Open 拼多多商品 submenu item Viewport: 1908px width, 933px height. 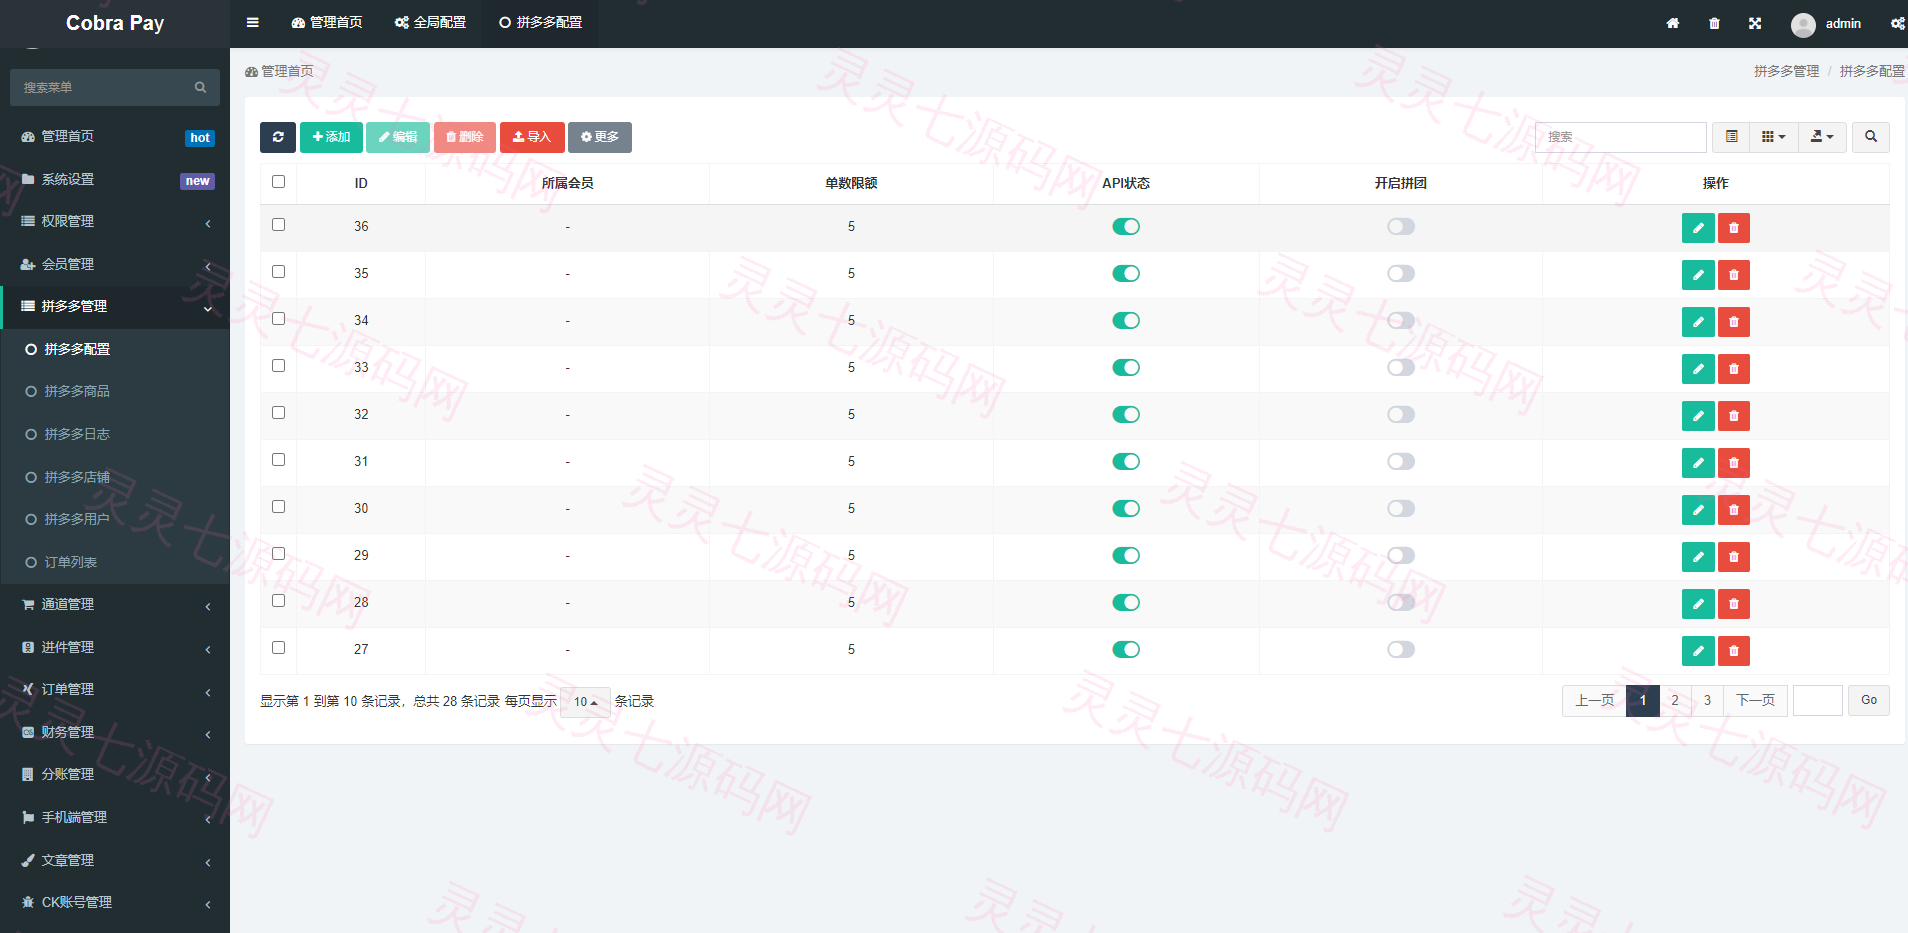pyautogui.click(x=115, y=392)
